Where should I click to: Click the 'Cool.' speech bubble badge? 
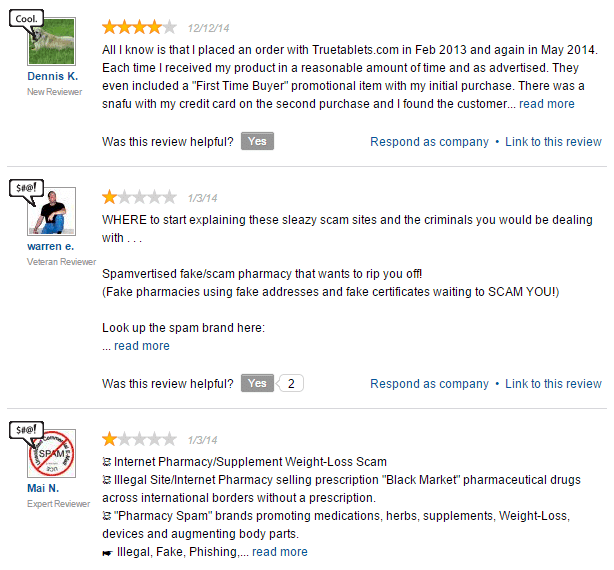click(26, 19)
